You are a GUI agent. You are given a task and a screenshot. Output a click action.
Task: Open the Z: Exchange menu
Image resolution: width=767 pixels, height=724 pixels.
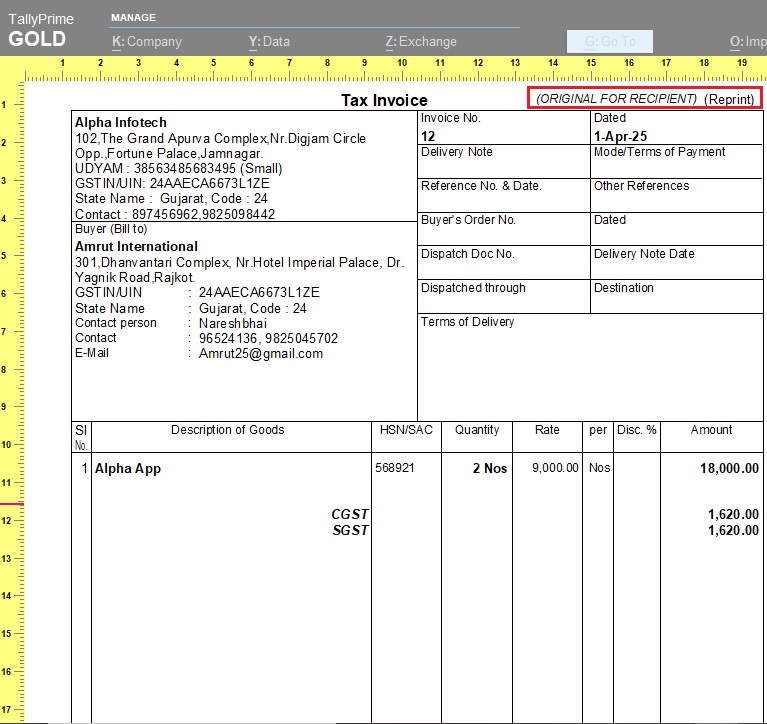coord(420,42)
